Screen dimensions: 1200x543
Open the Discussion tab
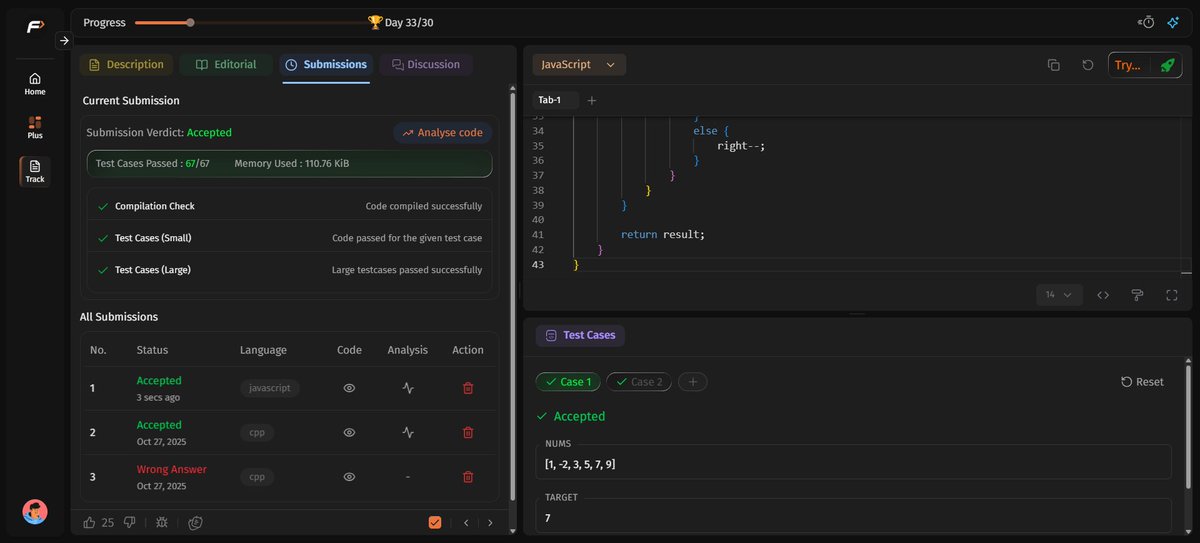426,65
